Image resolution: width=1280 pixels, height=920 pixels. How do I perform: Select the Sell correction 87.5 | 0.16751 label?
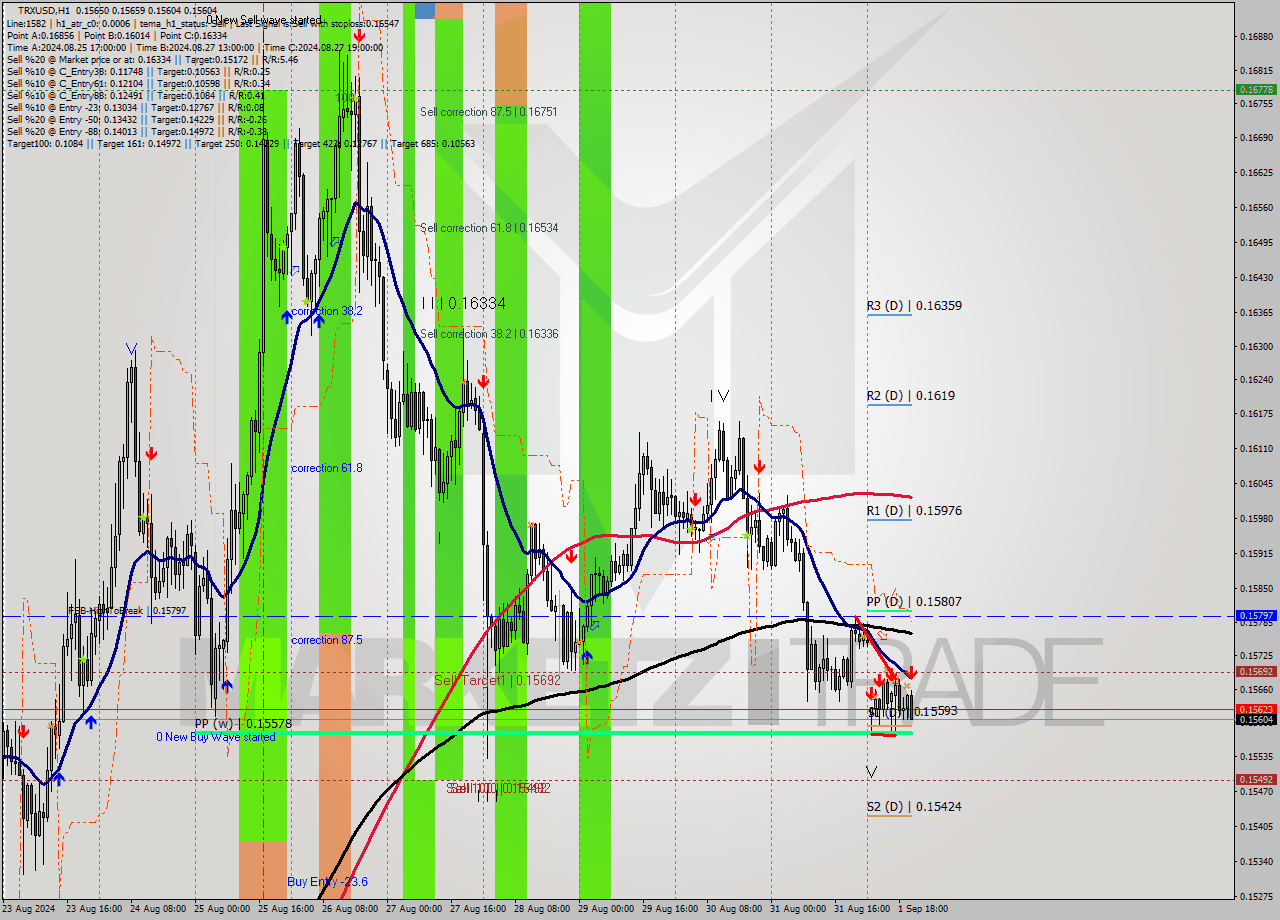point(489,112)
